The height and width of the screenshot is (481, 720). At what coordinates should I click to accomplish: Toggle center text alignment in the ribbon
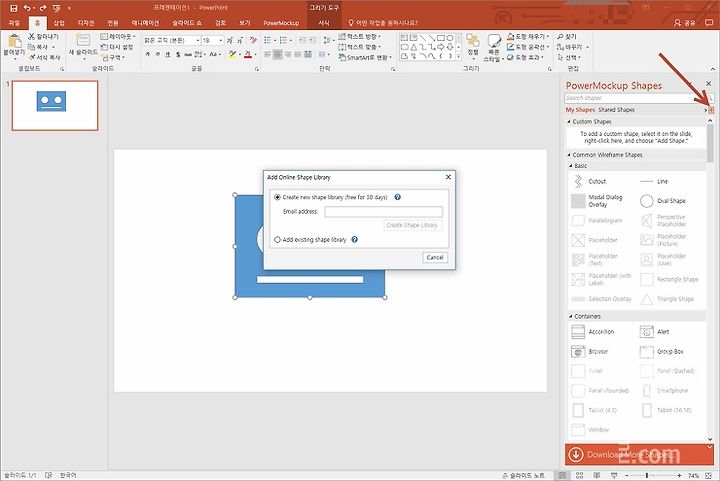coord(277,55)
